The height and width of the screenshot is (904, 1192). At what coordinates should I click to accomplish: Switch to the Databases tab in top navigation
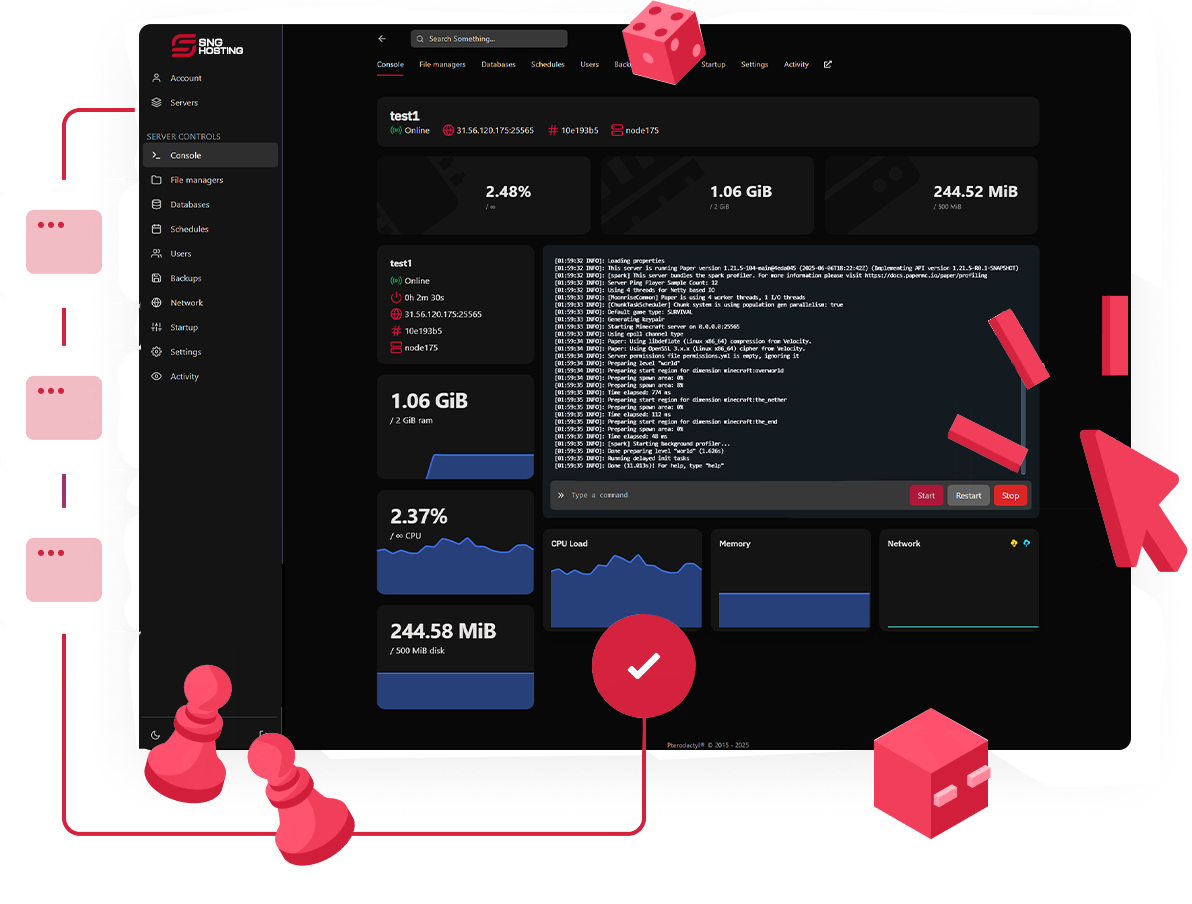498,65
